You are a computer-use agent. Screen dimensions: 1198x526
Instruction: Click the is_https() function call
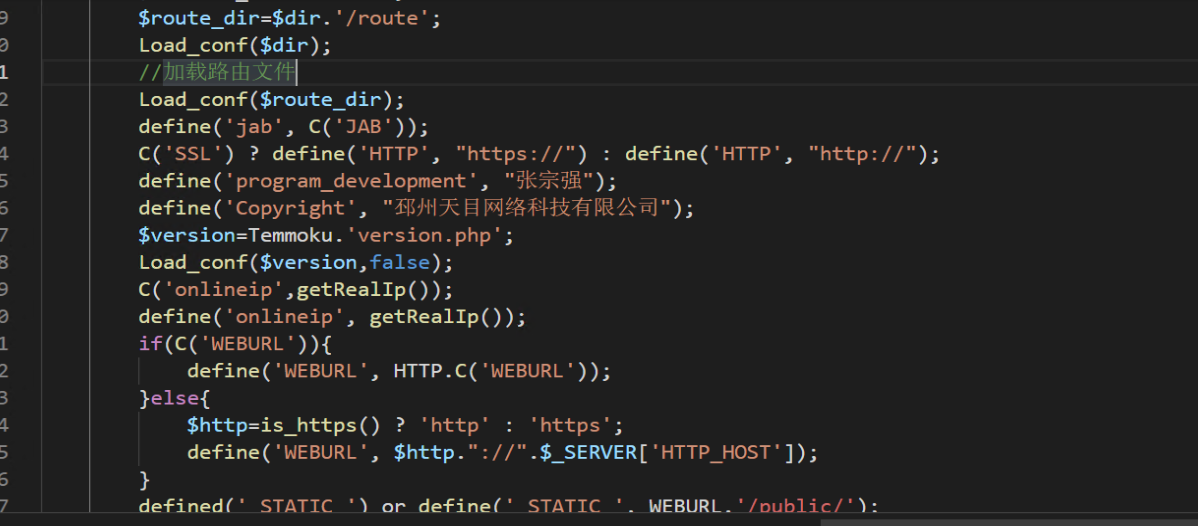pos(321,425)
